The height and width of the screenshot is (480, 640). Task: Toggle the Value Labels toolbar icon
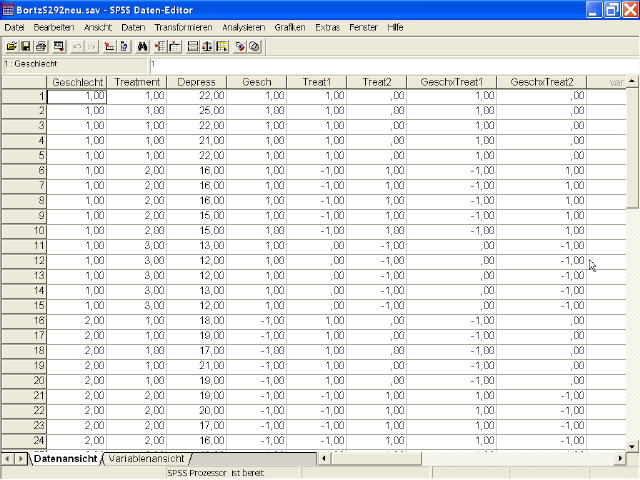[x=241, y=47]
